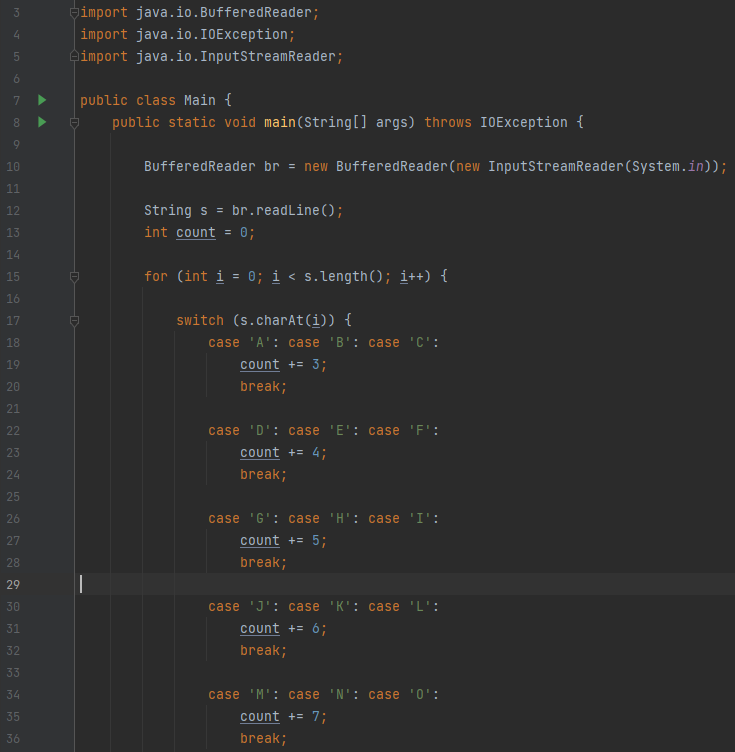
Task: Collapse the imports fold end marker on line 5
Action: 74,56
